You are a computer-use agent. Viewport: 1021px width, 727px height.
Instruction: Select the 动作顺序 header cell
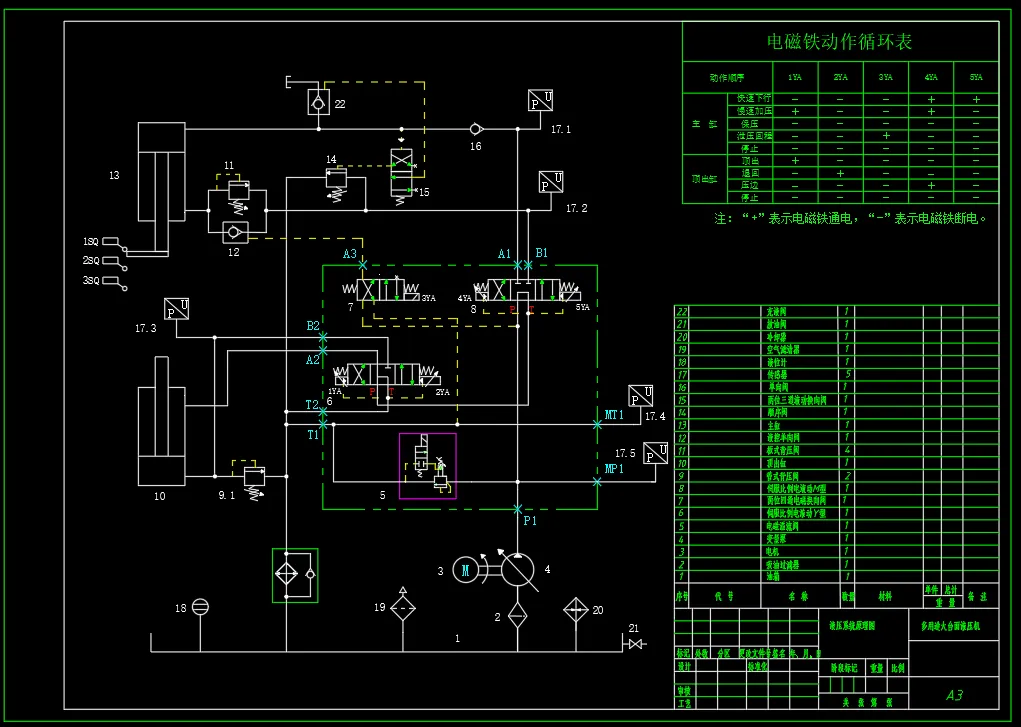pos(727,78)
